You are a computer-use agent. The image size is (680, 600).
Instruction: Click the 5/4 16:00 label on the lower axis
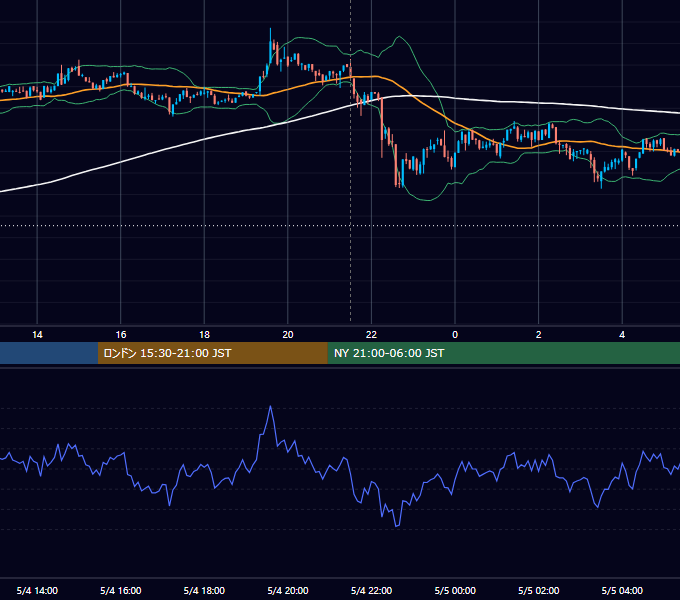(121, 590)
